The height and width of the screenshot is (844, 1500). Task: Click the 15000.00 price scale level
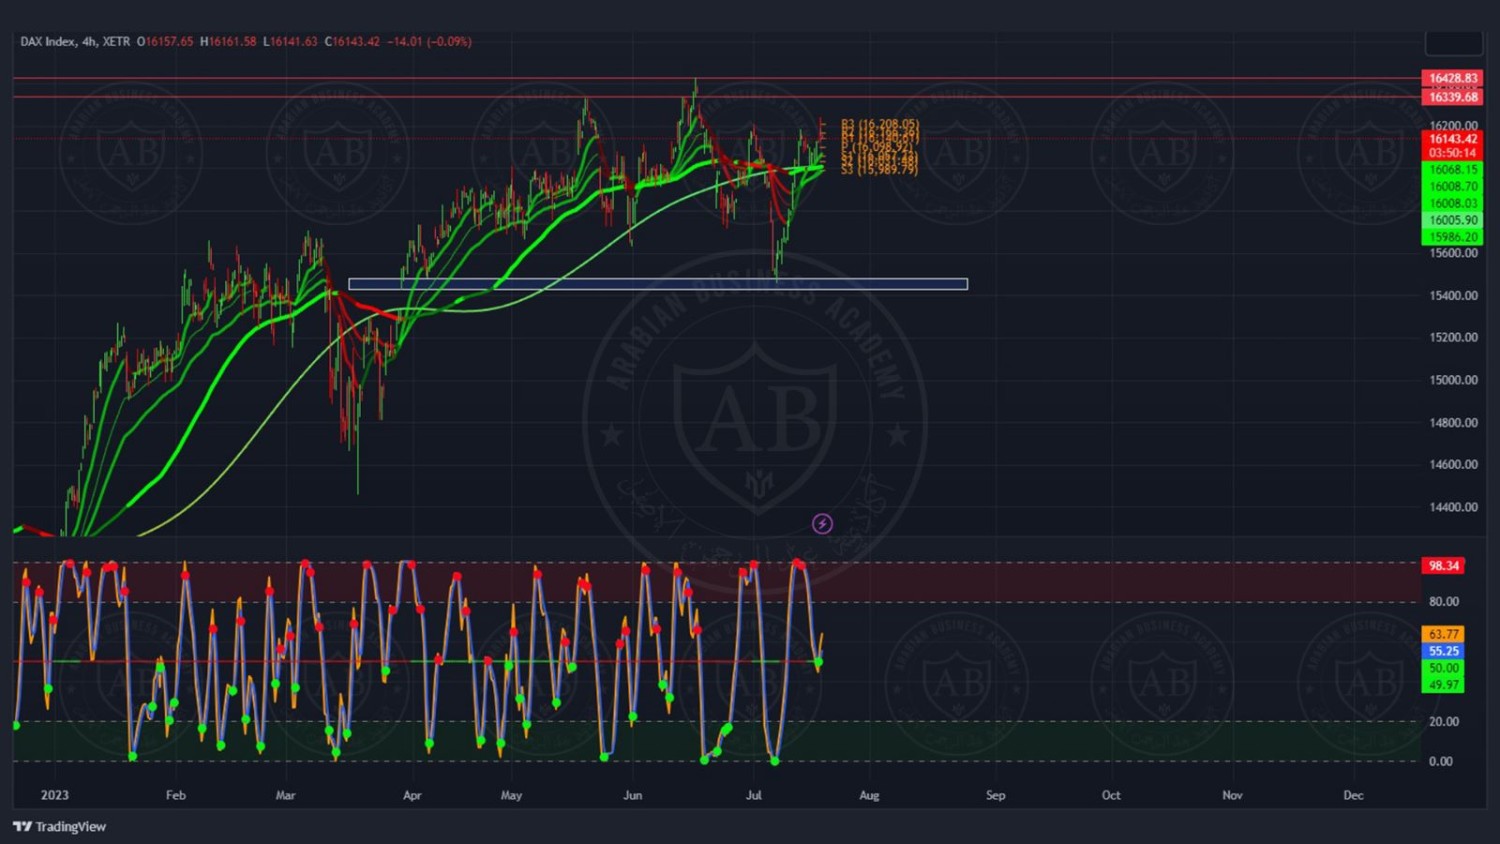tap(1454, 380)
